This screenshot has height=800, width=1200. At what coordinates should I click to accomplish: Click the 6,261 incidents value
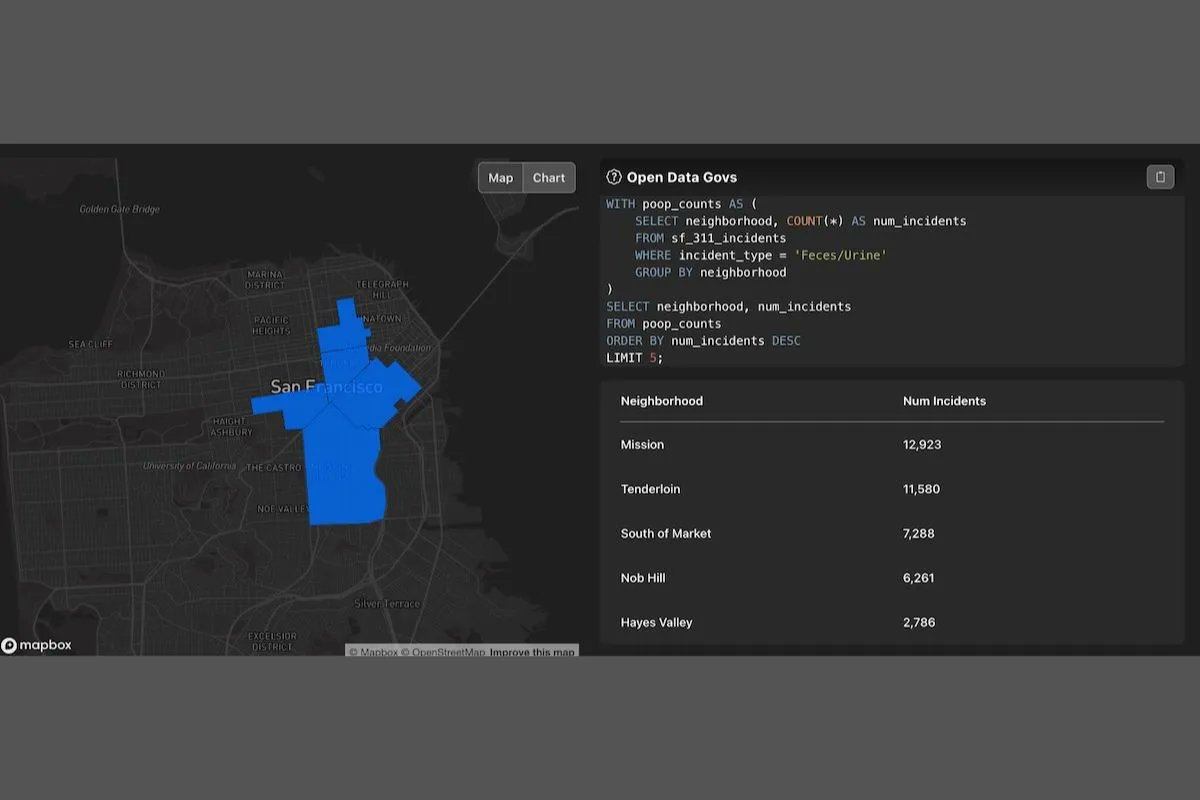[x=918, y=578]
